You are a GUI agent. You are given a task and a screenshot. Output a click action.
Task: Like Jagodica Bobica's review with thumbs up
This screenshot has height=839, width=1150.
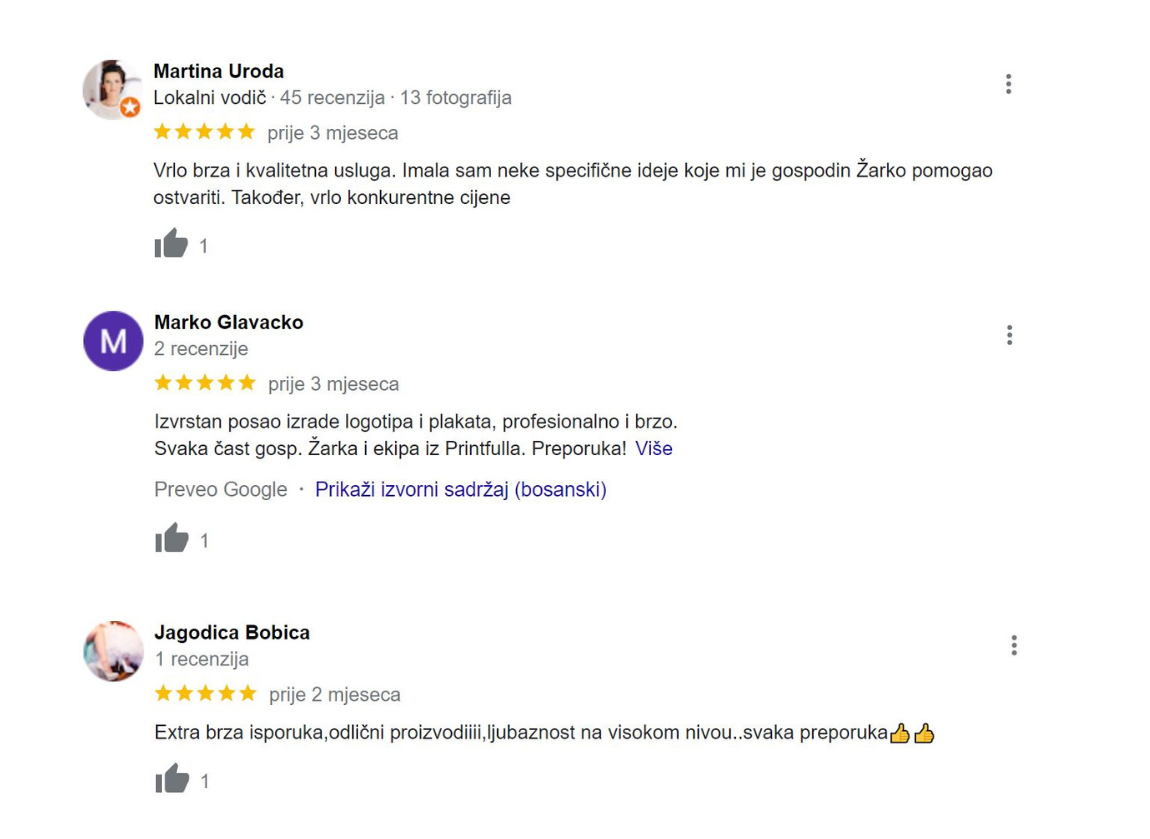(x=172, y=779)
